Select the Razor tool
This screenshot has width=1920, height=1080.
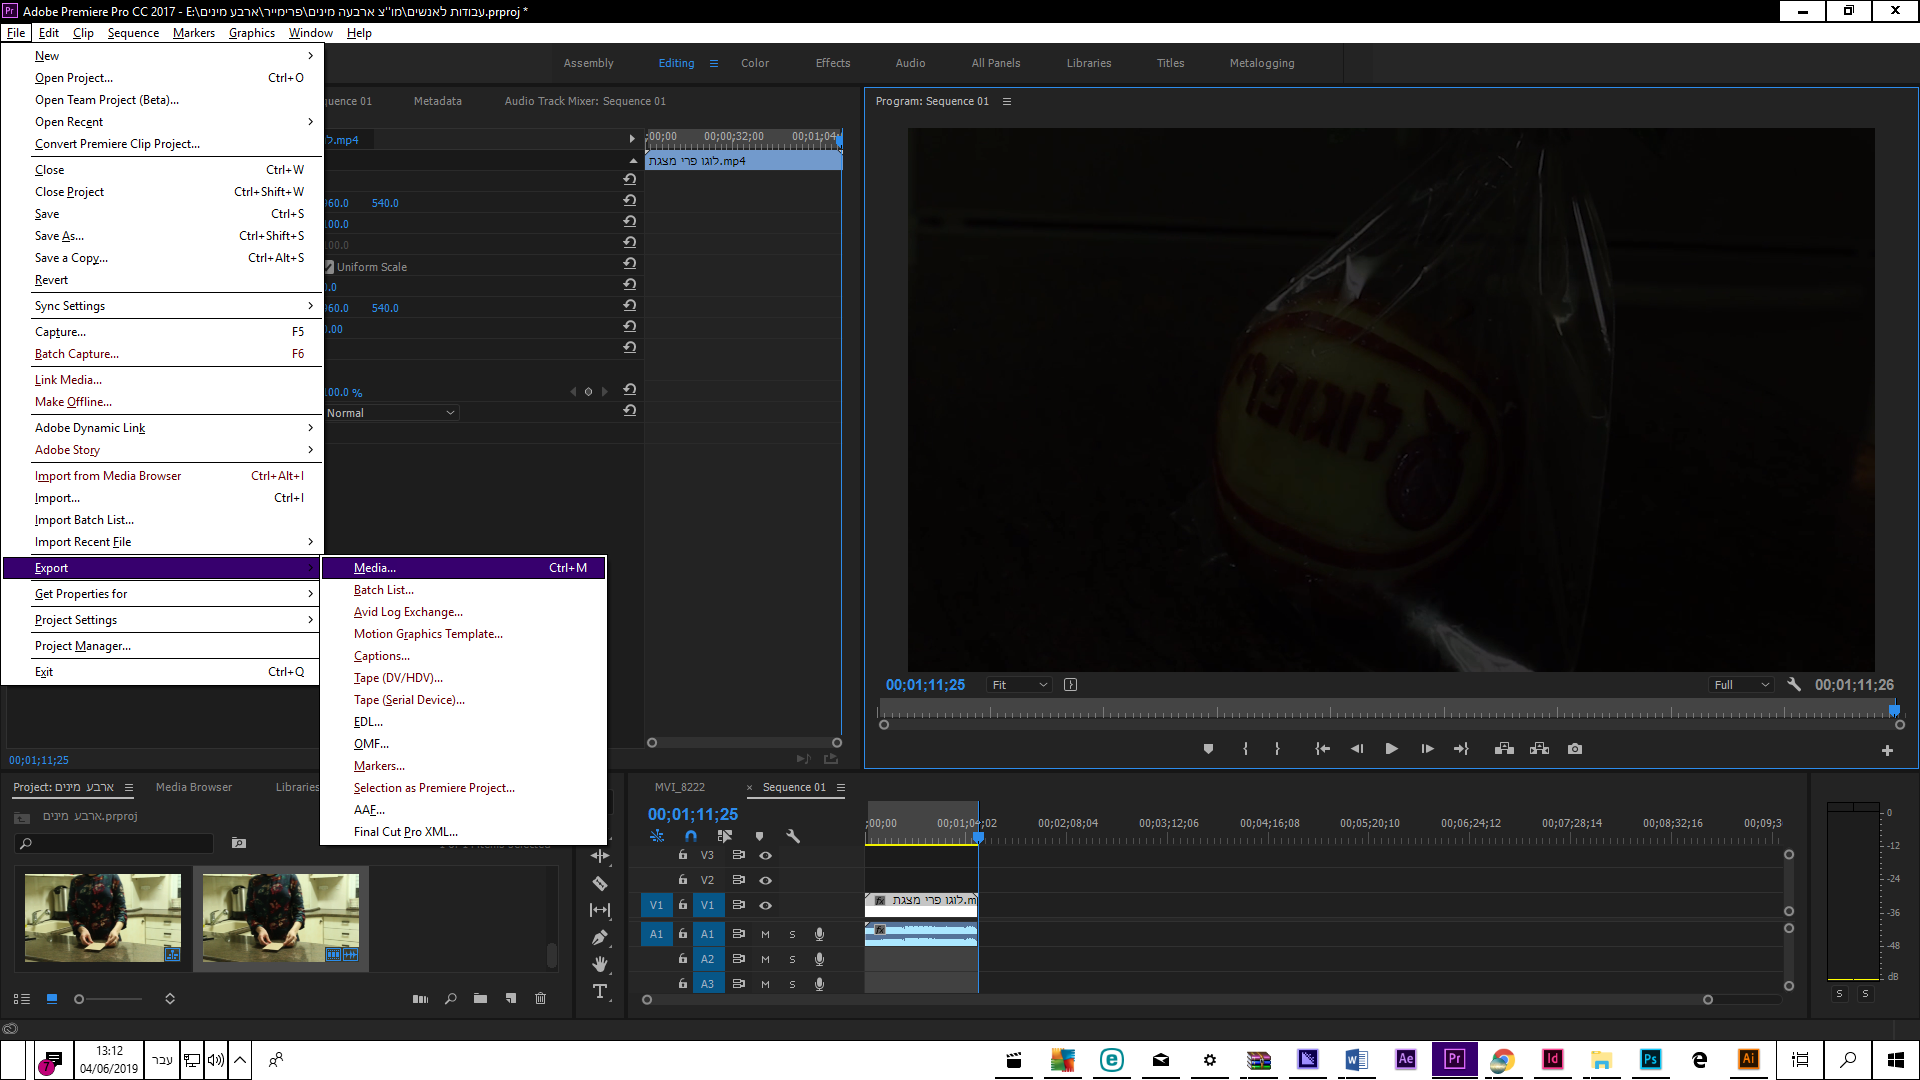(x=600, y=884)
